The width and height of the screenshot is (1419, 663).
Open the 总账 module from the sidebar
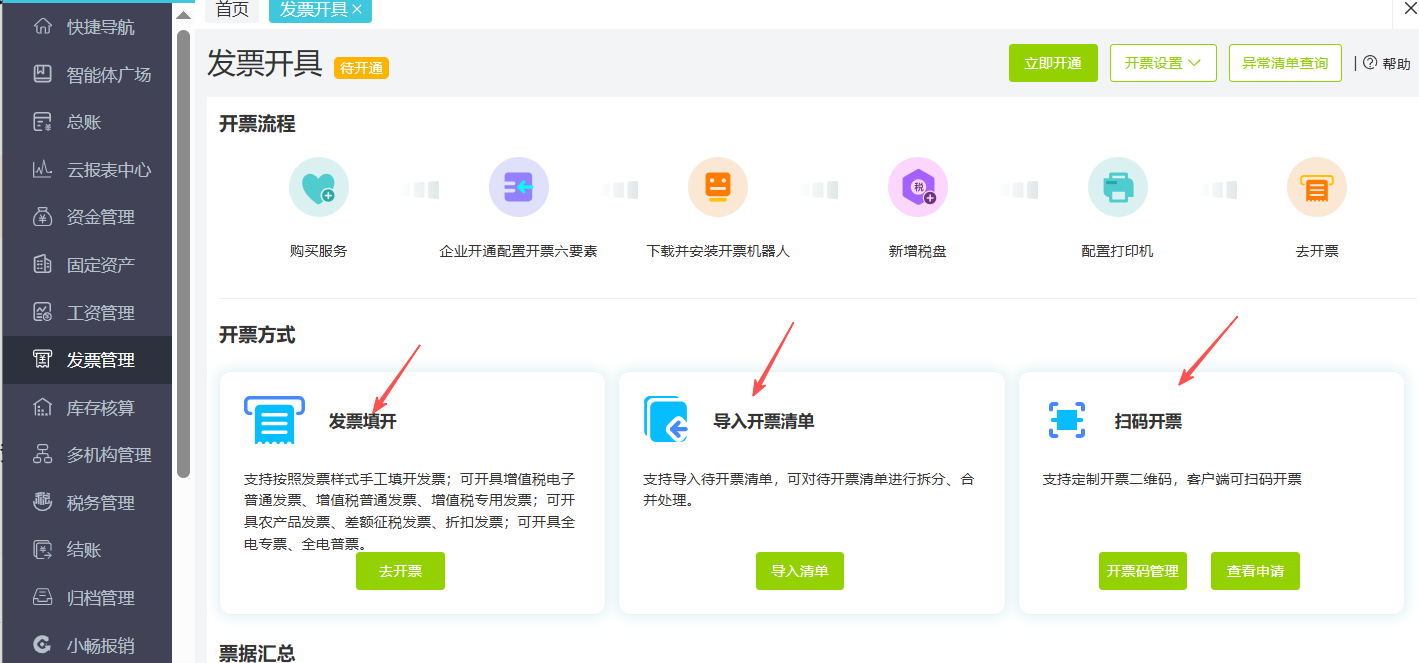coord(87,121)
